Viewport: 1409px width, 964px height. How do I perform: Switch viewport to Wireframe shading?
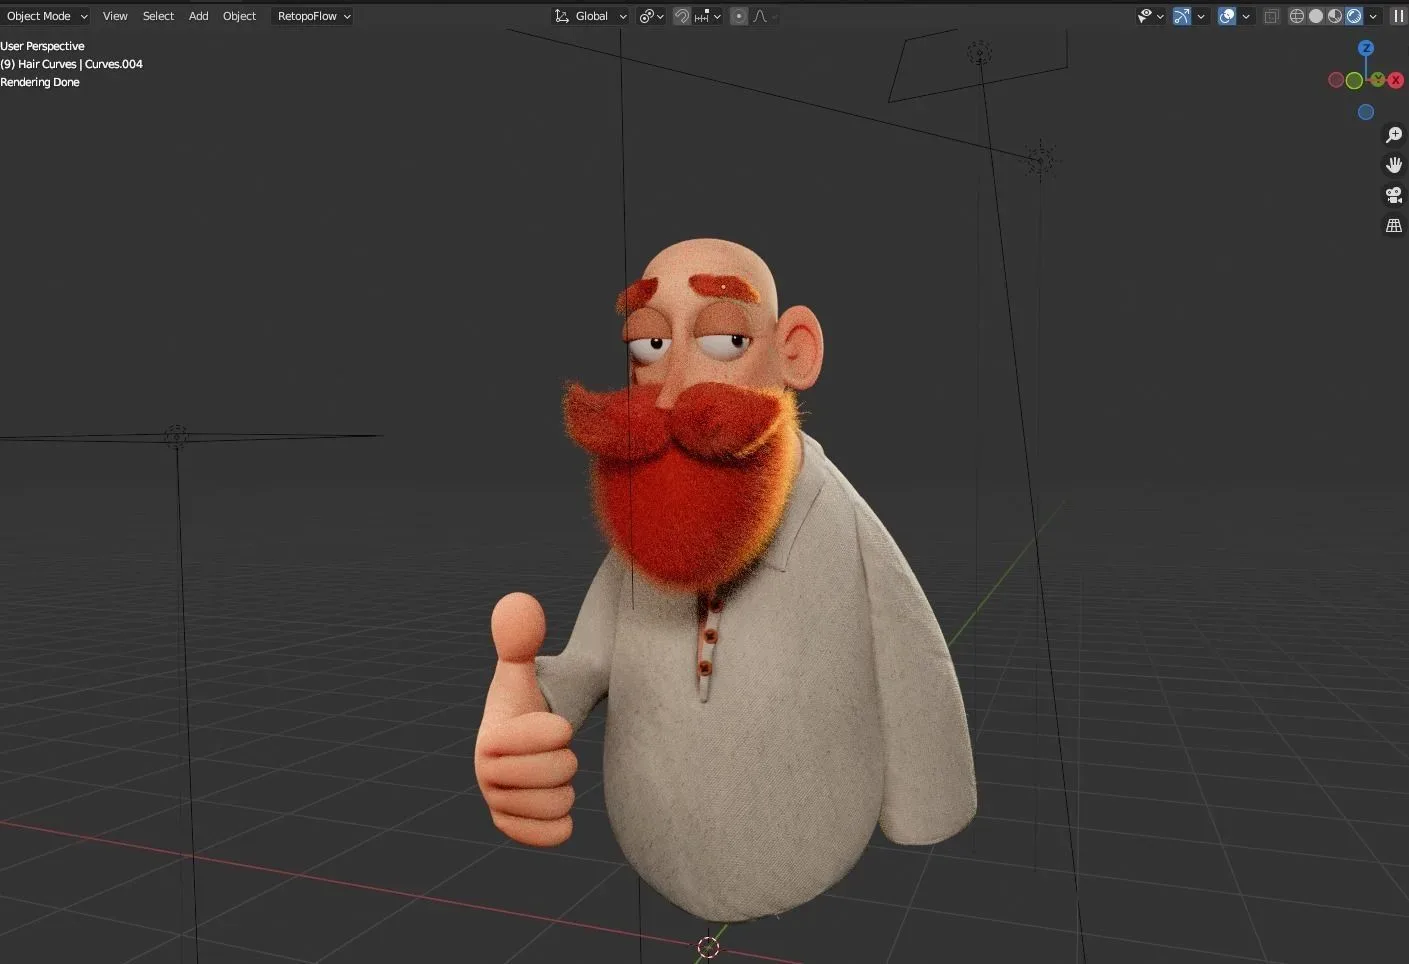point(1296,16)
